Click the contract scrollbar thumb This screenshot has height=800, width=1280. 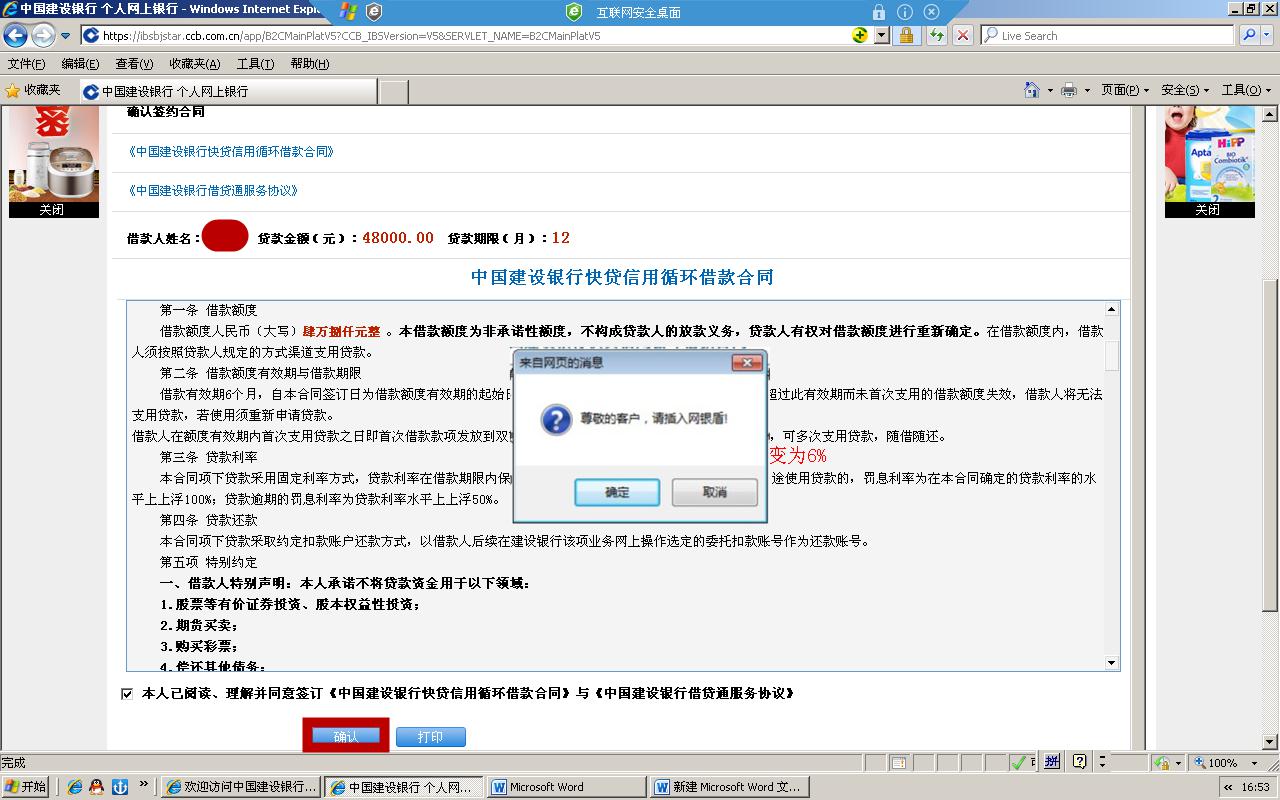click(1111, 356)
